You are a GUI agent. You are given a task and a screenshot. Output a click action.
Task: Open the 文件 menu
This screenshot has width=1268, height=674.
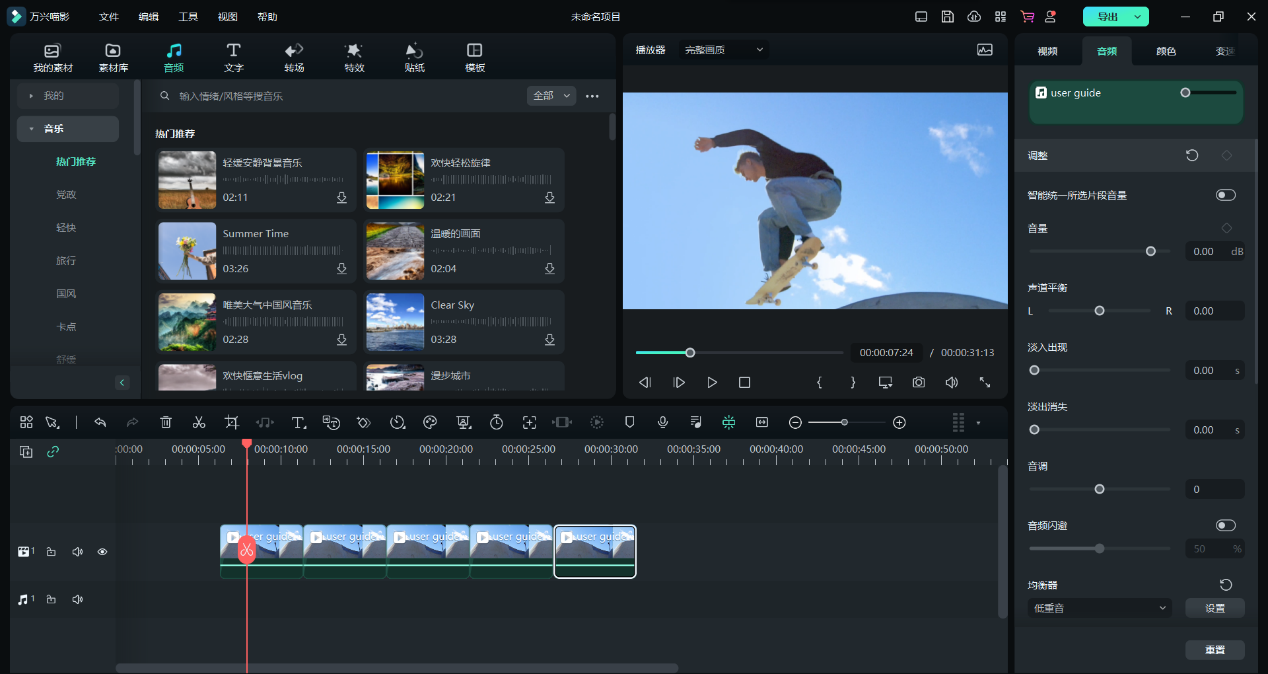tap(109, 17)
